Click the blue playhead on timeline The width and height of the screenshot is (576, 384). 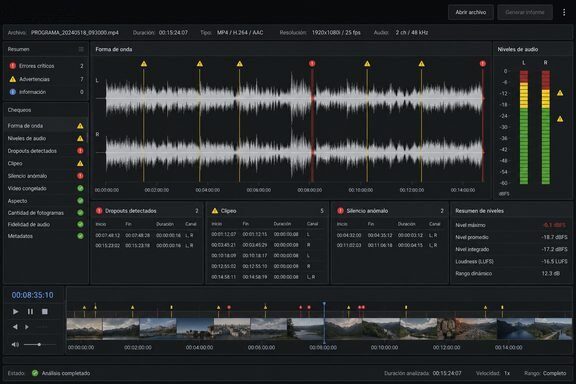tap(324, 323)
